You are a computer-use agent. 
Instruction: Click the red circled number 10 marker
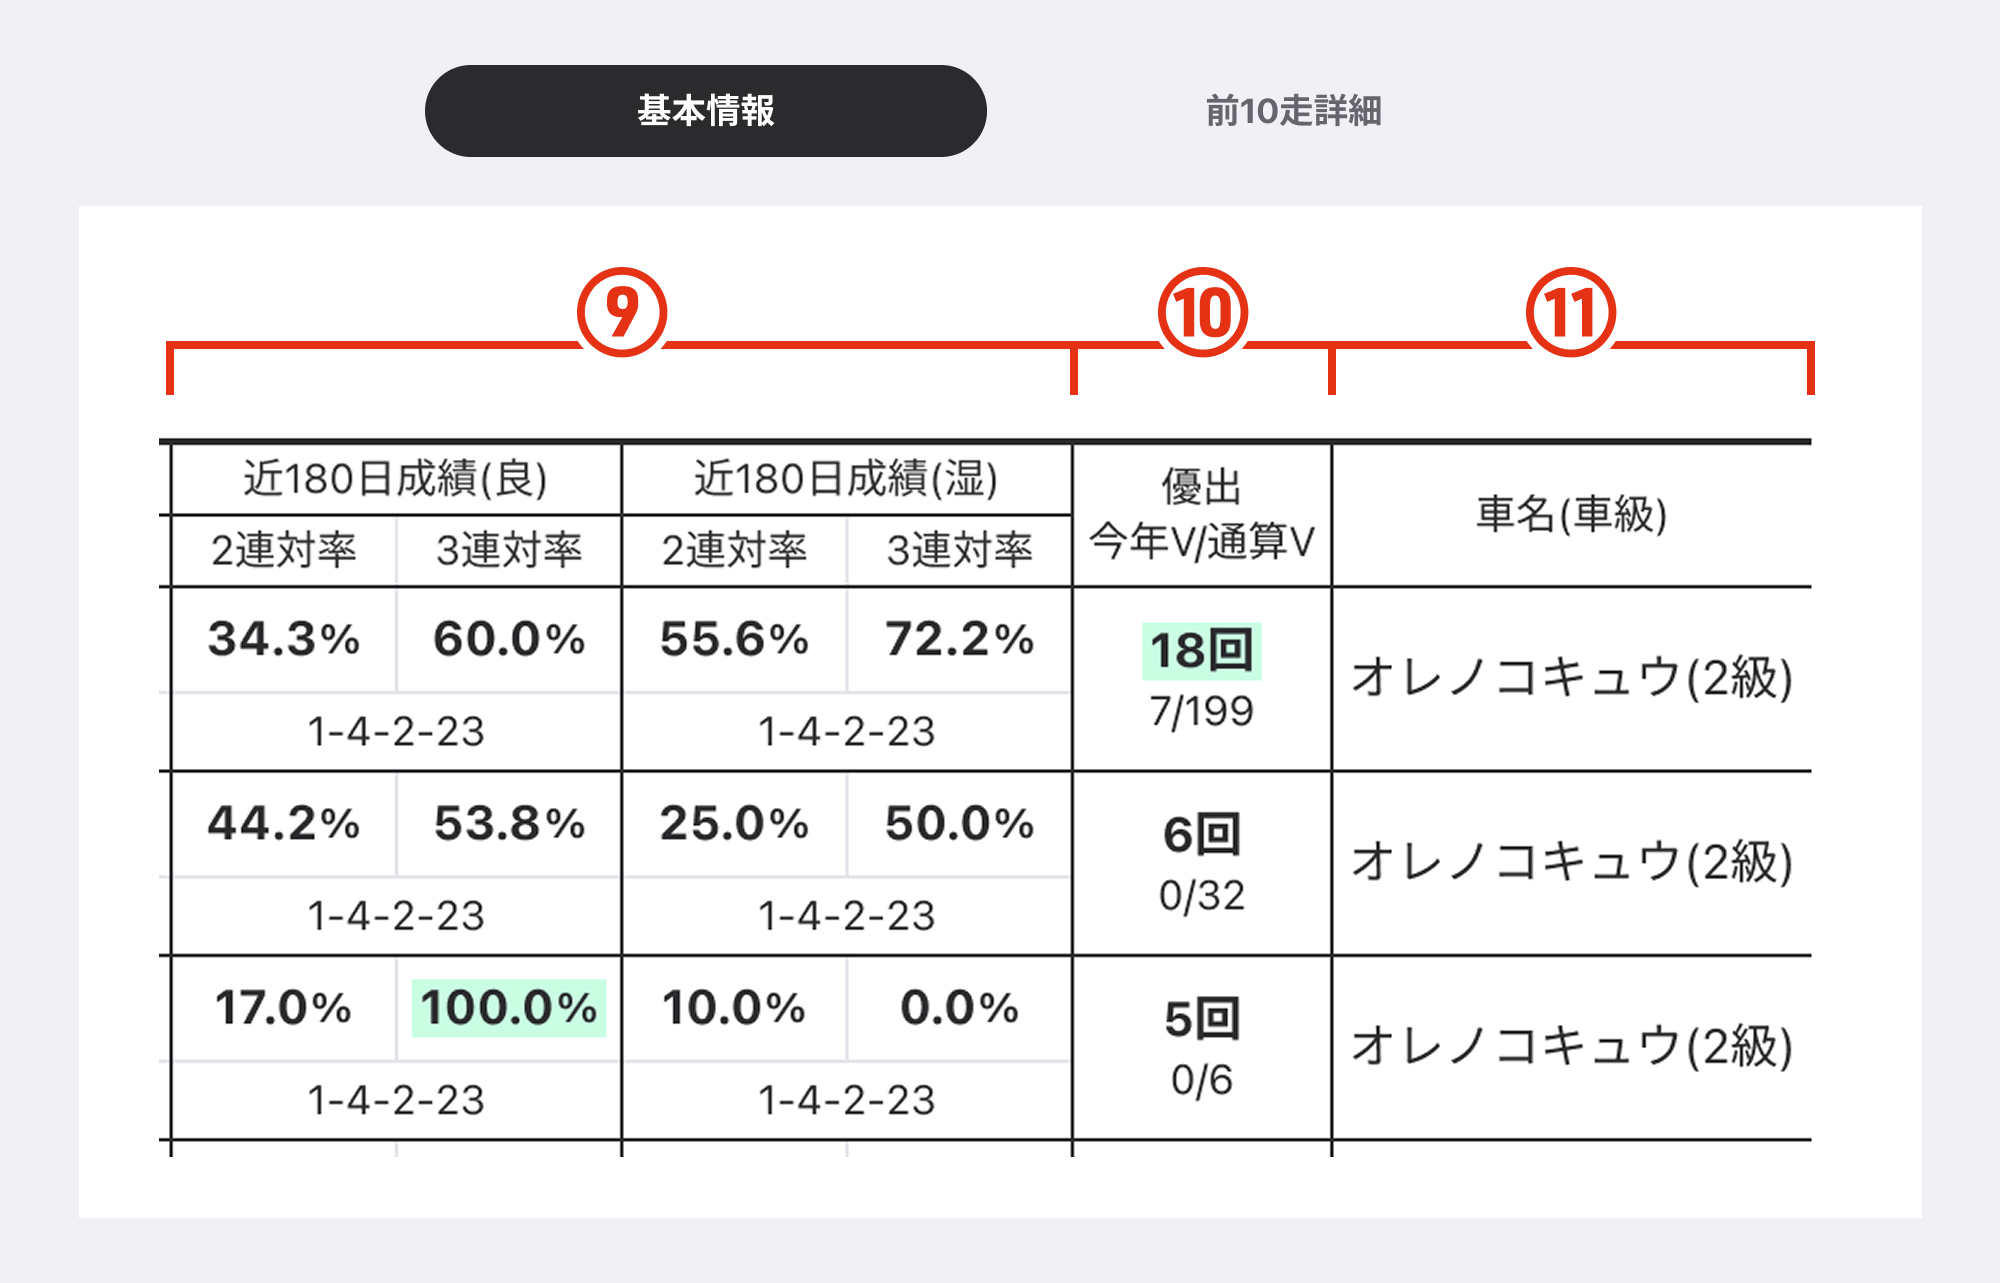(x=1202, y=313)
